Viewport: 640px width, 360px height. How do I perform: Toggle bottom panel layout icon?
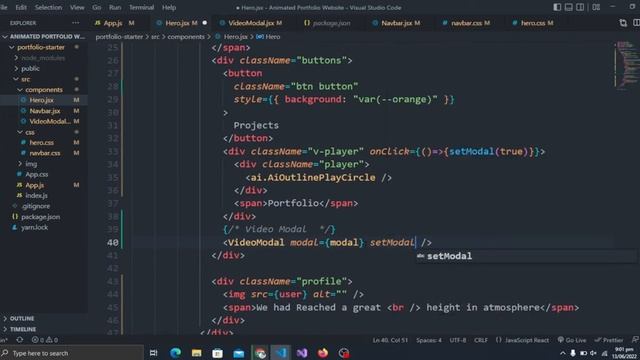(x=569, y=7)
